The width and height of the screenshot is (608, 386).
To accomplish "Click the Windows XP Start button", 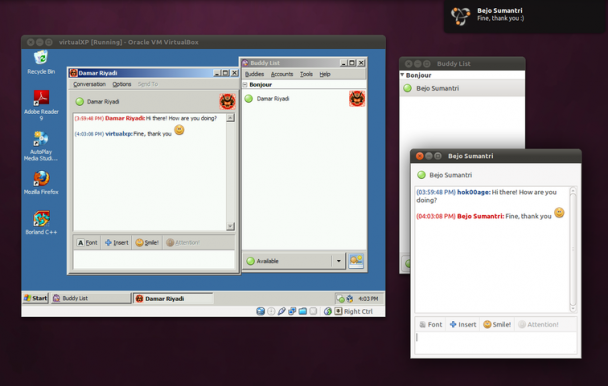I will click(35, 298).
